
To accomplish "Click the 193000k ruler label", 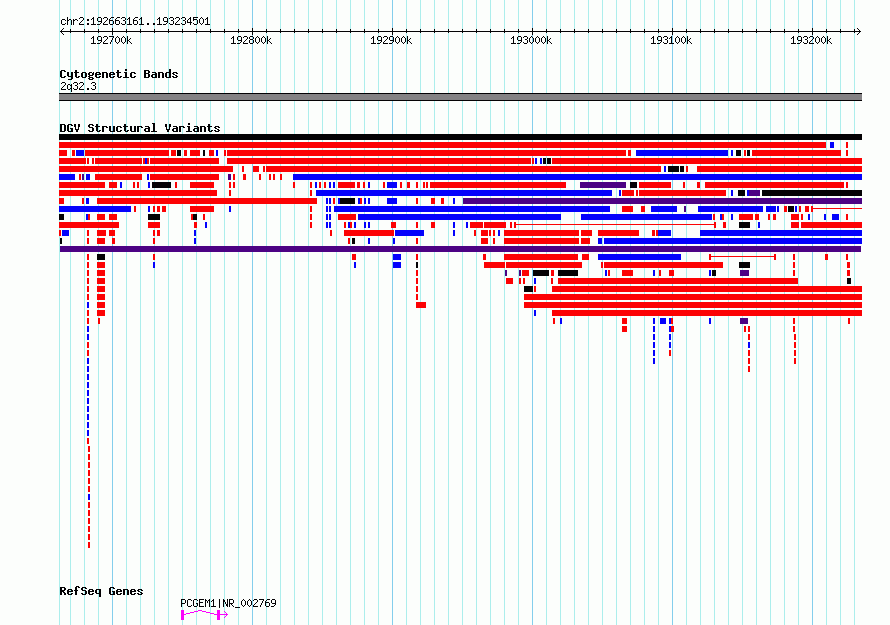I will tap(531, 40).
